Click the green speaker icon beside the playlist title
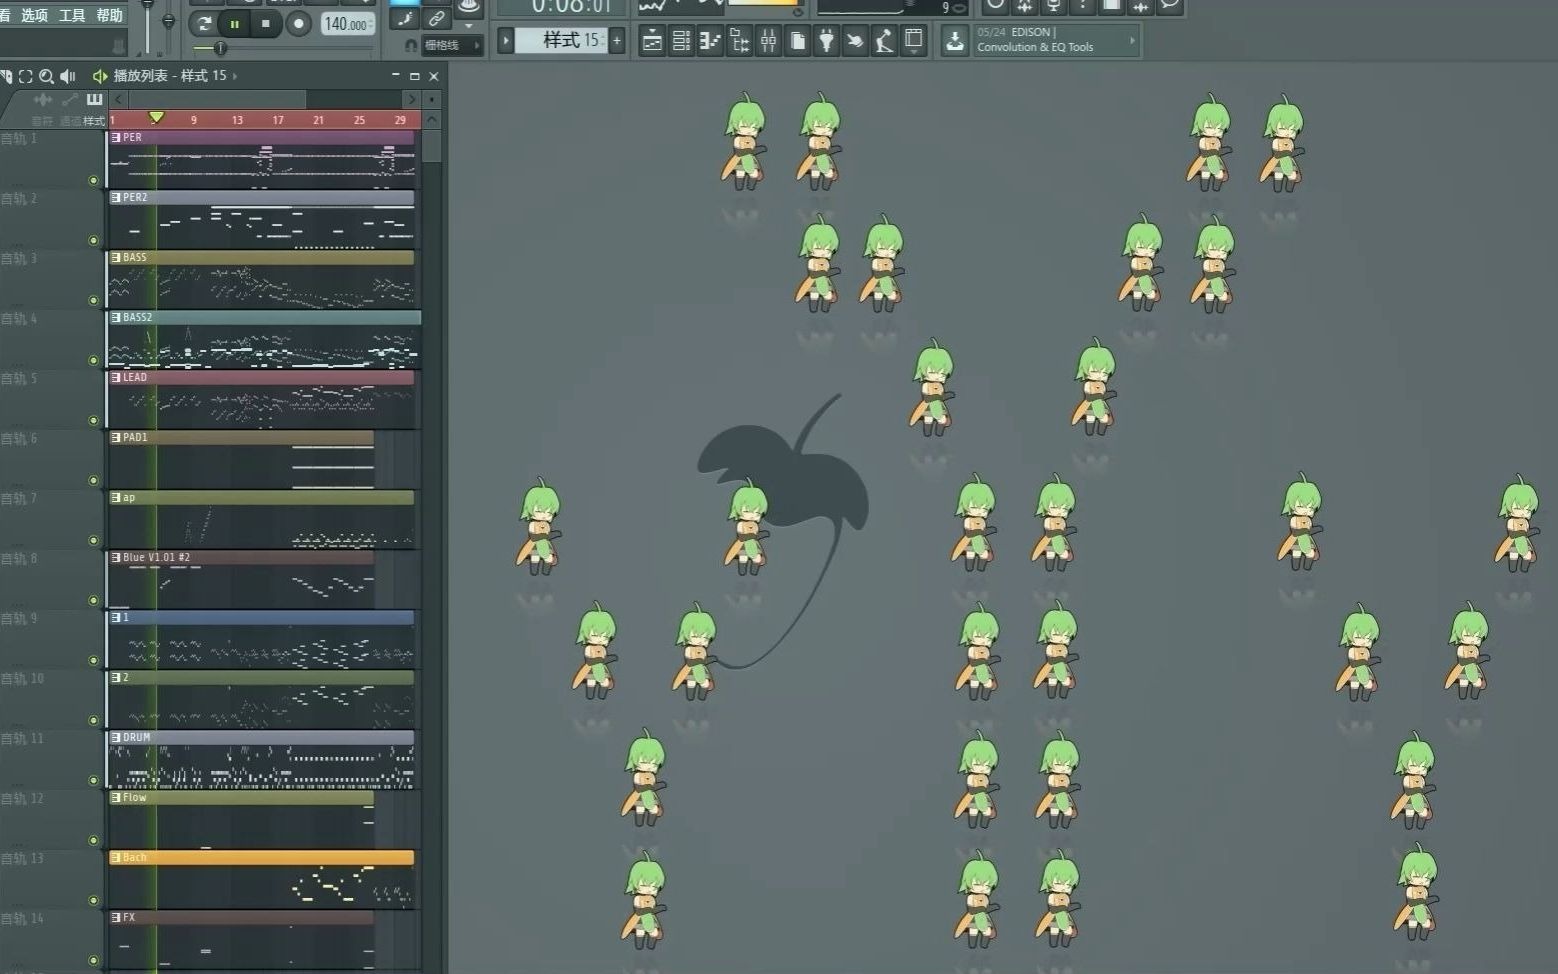Viewport: 1558px width, 974px height. click(99, 76)
